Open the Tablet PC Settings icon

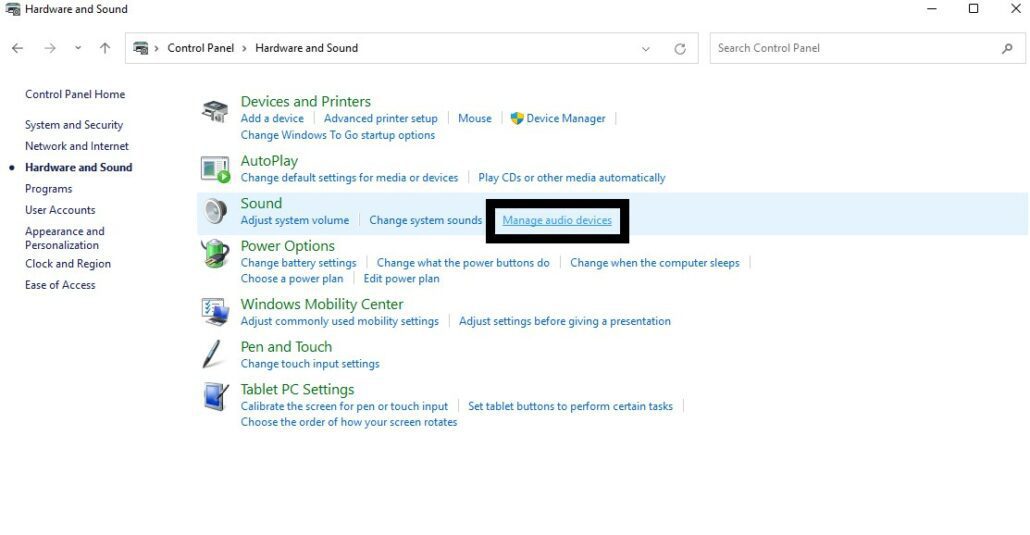pyautogui.click(x=215, y=397)
